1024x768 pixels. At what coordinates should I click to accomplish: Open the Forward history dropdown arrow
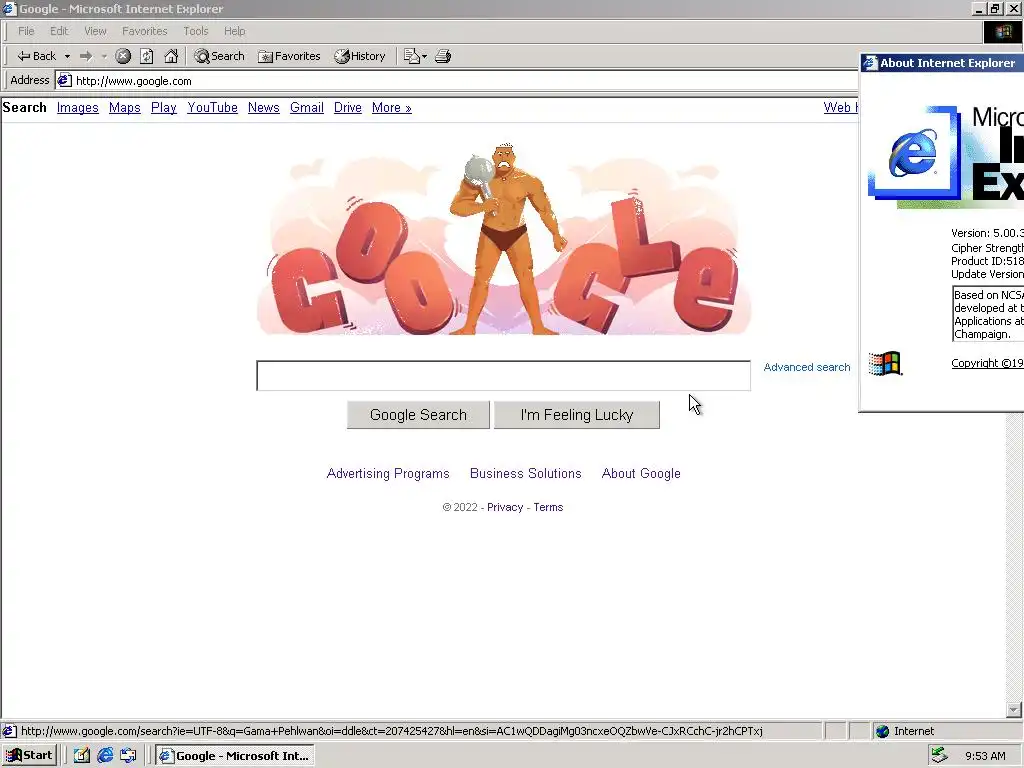104,56
